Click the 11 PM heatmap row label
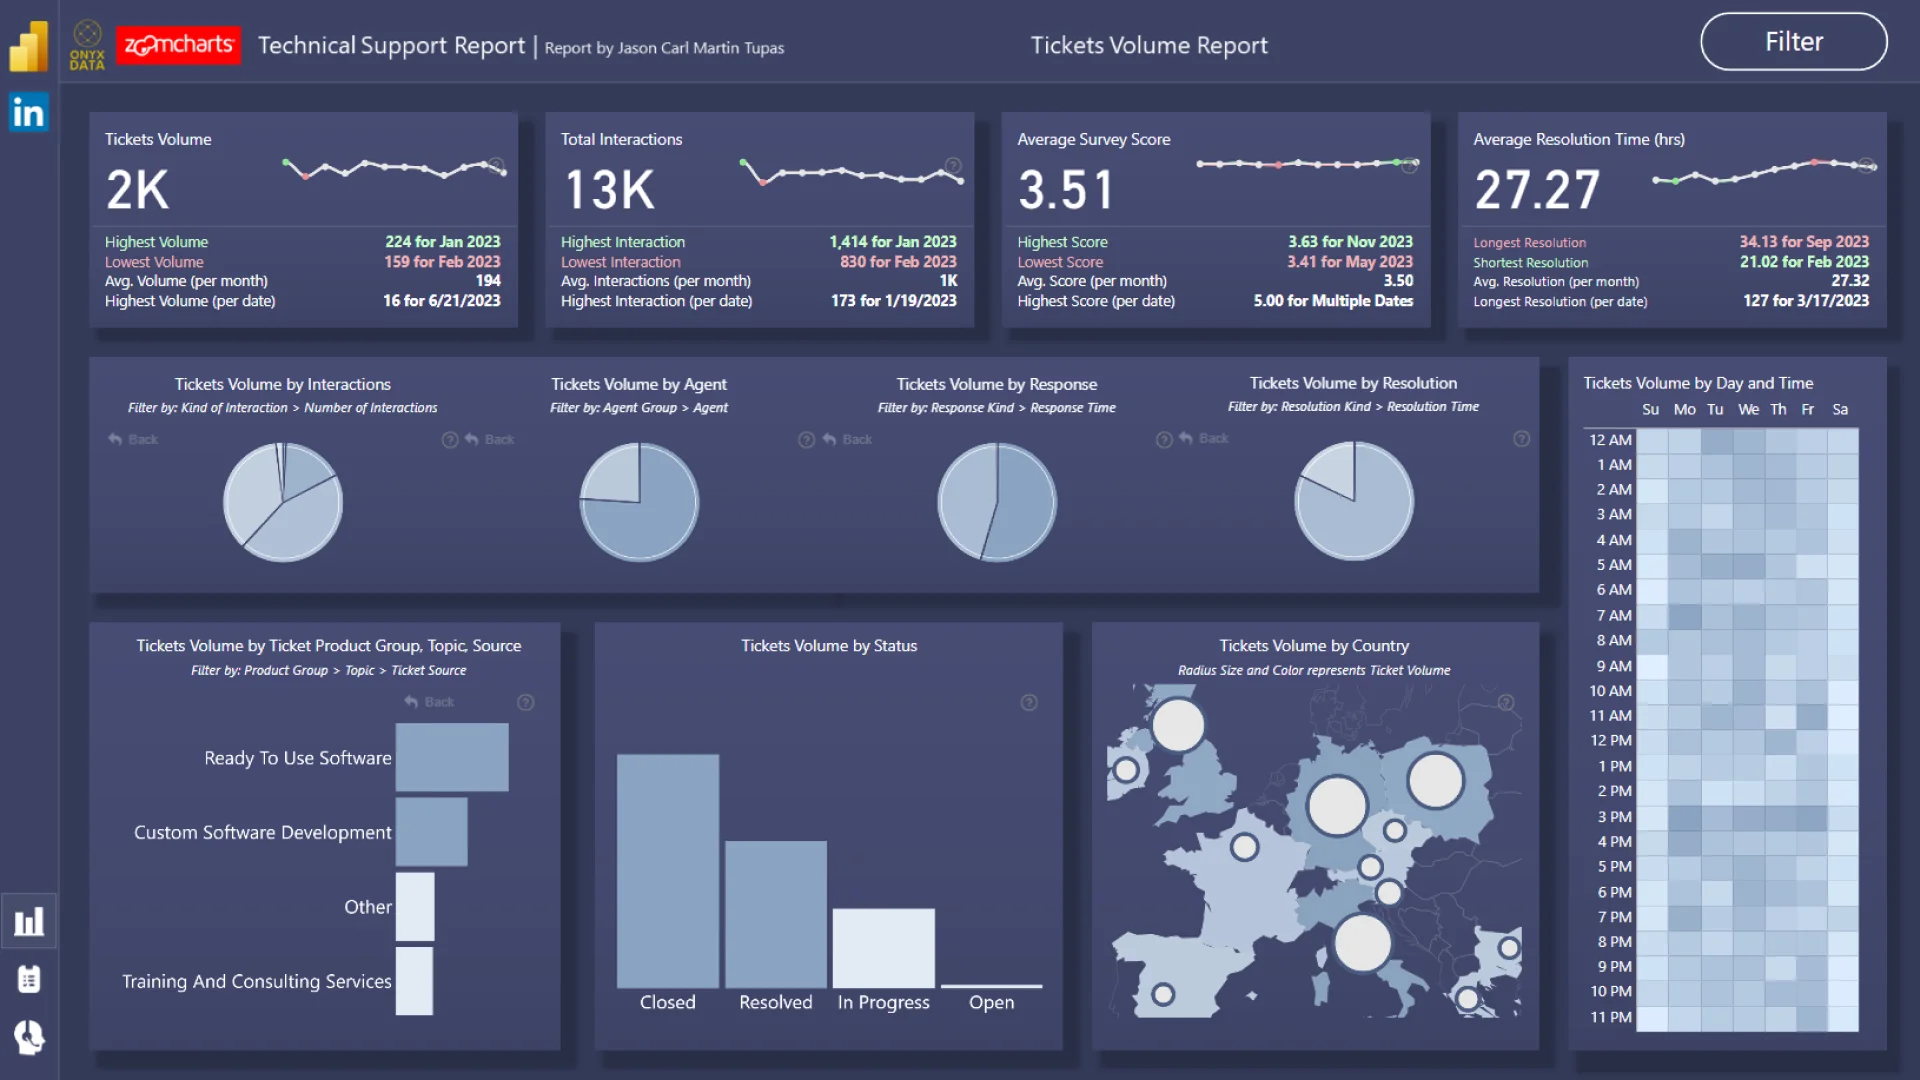 click(1610, 1017)
